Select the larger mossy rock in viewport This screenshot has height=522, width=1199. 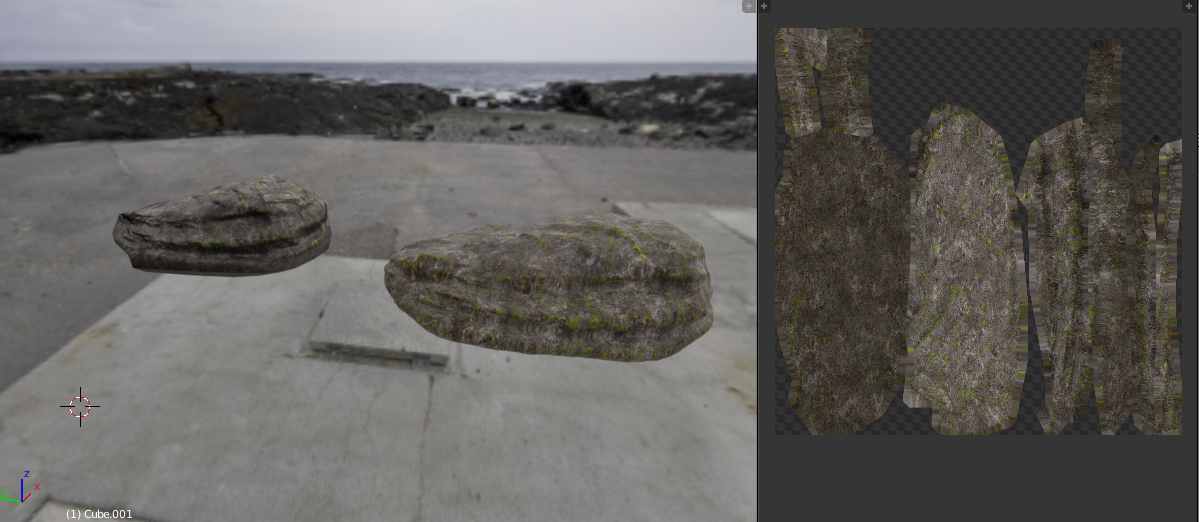click(548, 287)
